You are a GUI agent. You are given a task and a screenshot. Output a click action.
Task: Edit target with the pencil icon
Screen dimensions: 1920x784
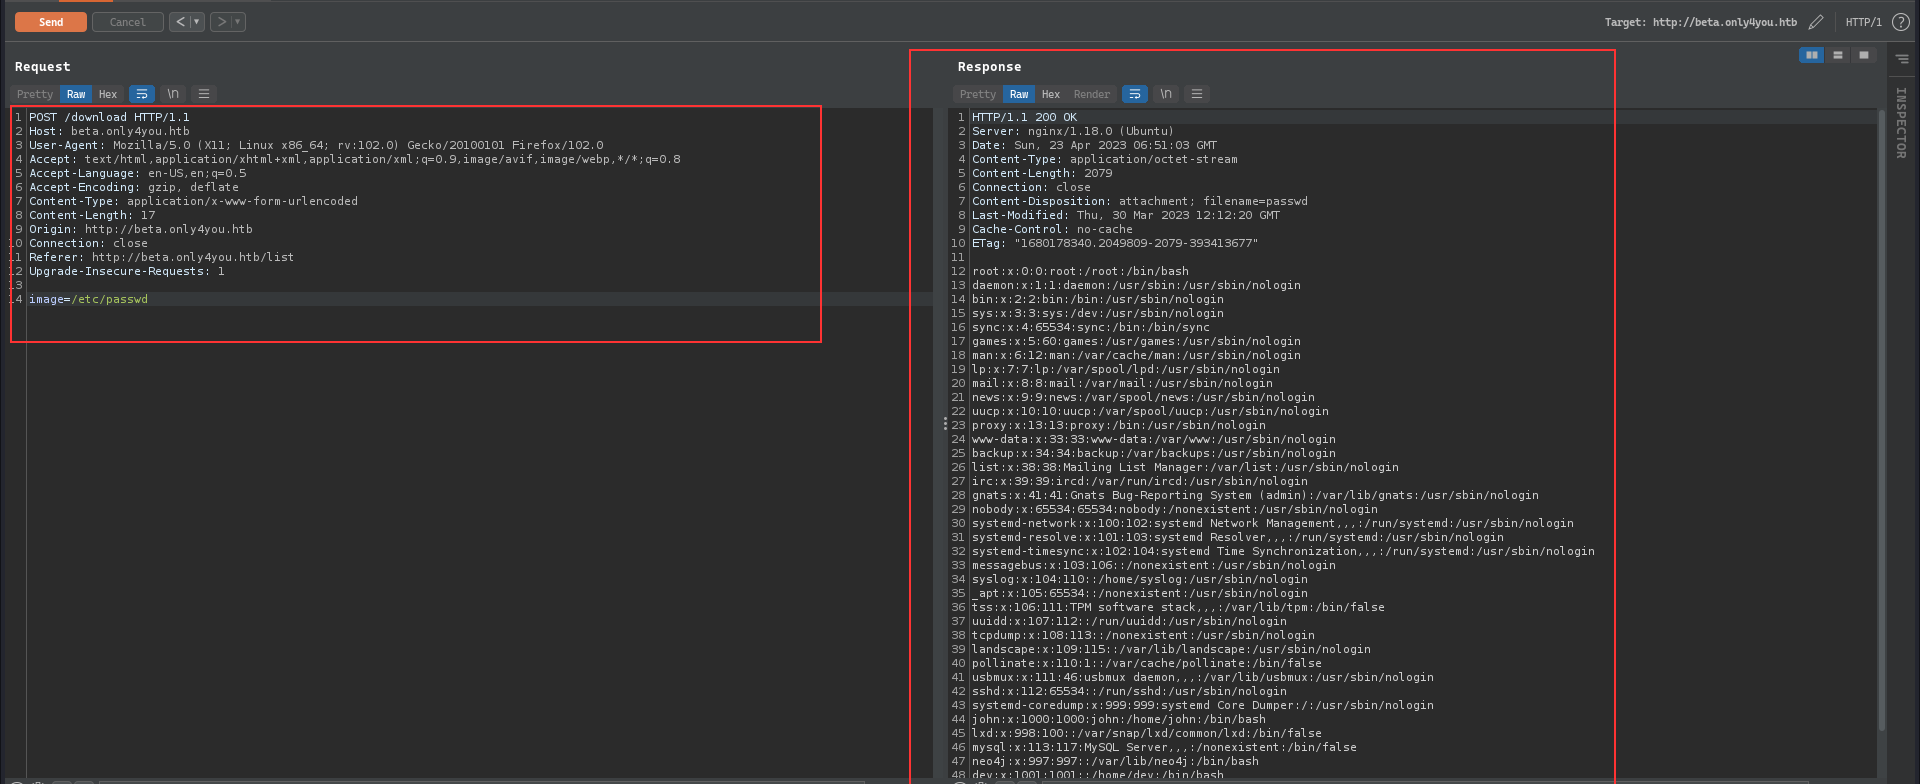[1816, 22]
